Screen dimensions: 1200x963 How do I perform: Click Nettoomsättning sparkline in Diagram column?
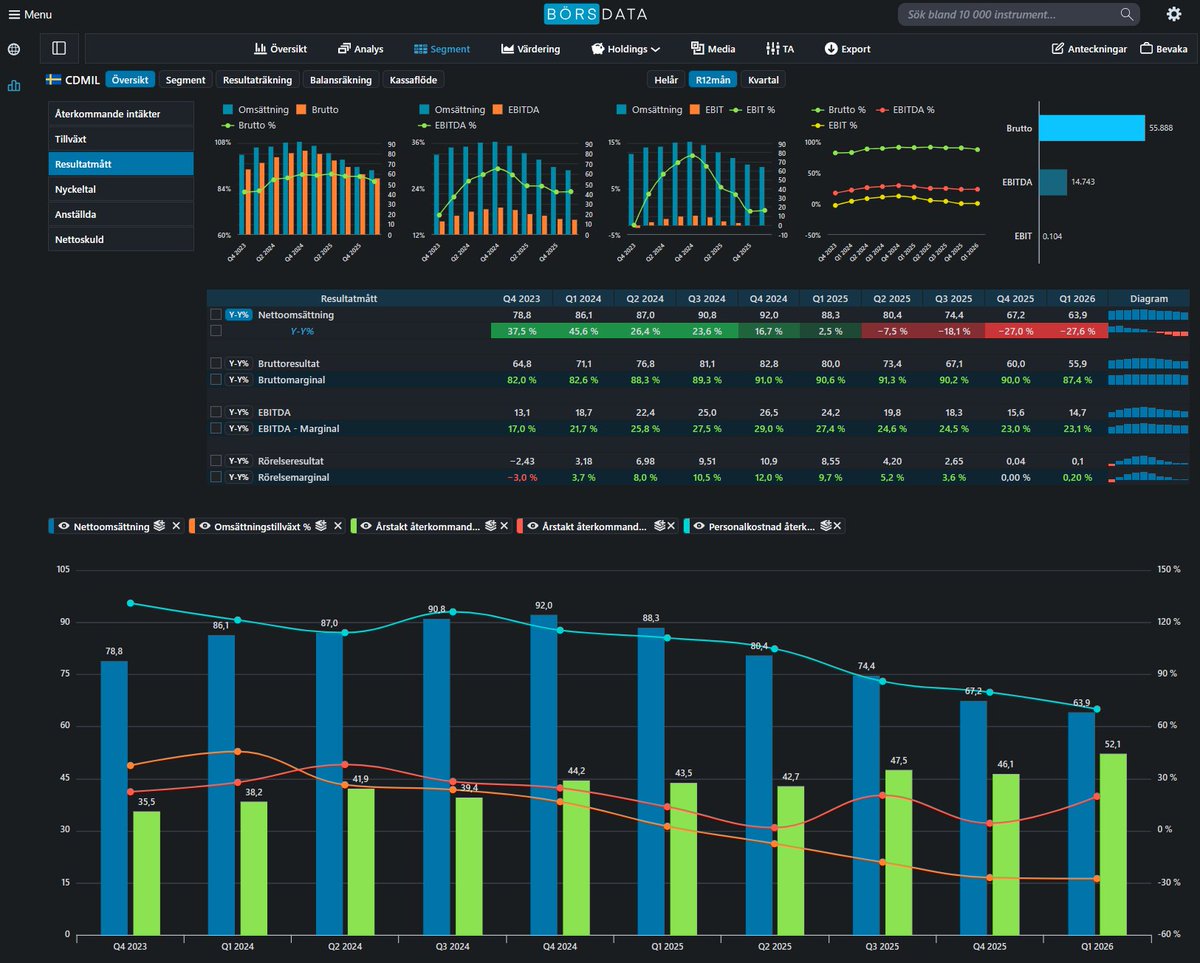point(1148,315)
